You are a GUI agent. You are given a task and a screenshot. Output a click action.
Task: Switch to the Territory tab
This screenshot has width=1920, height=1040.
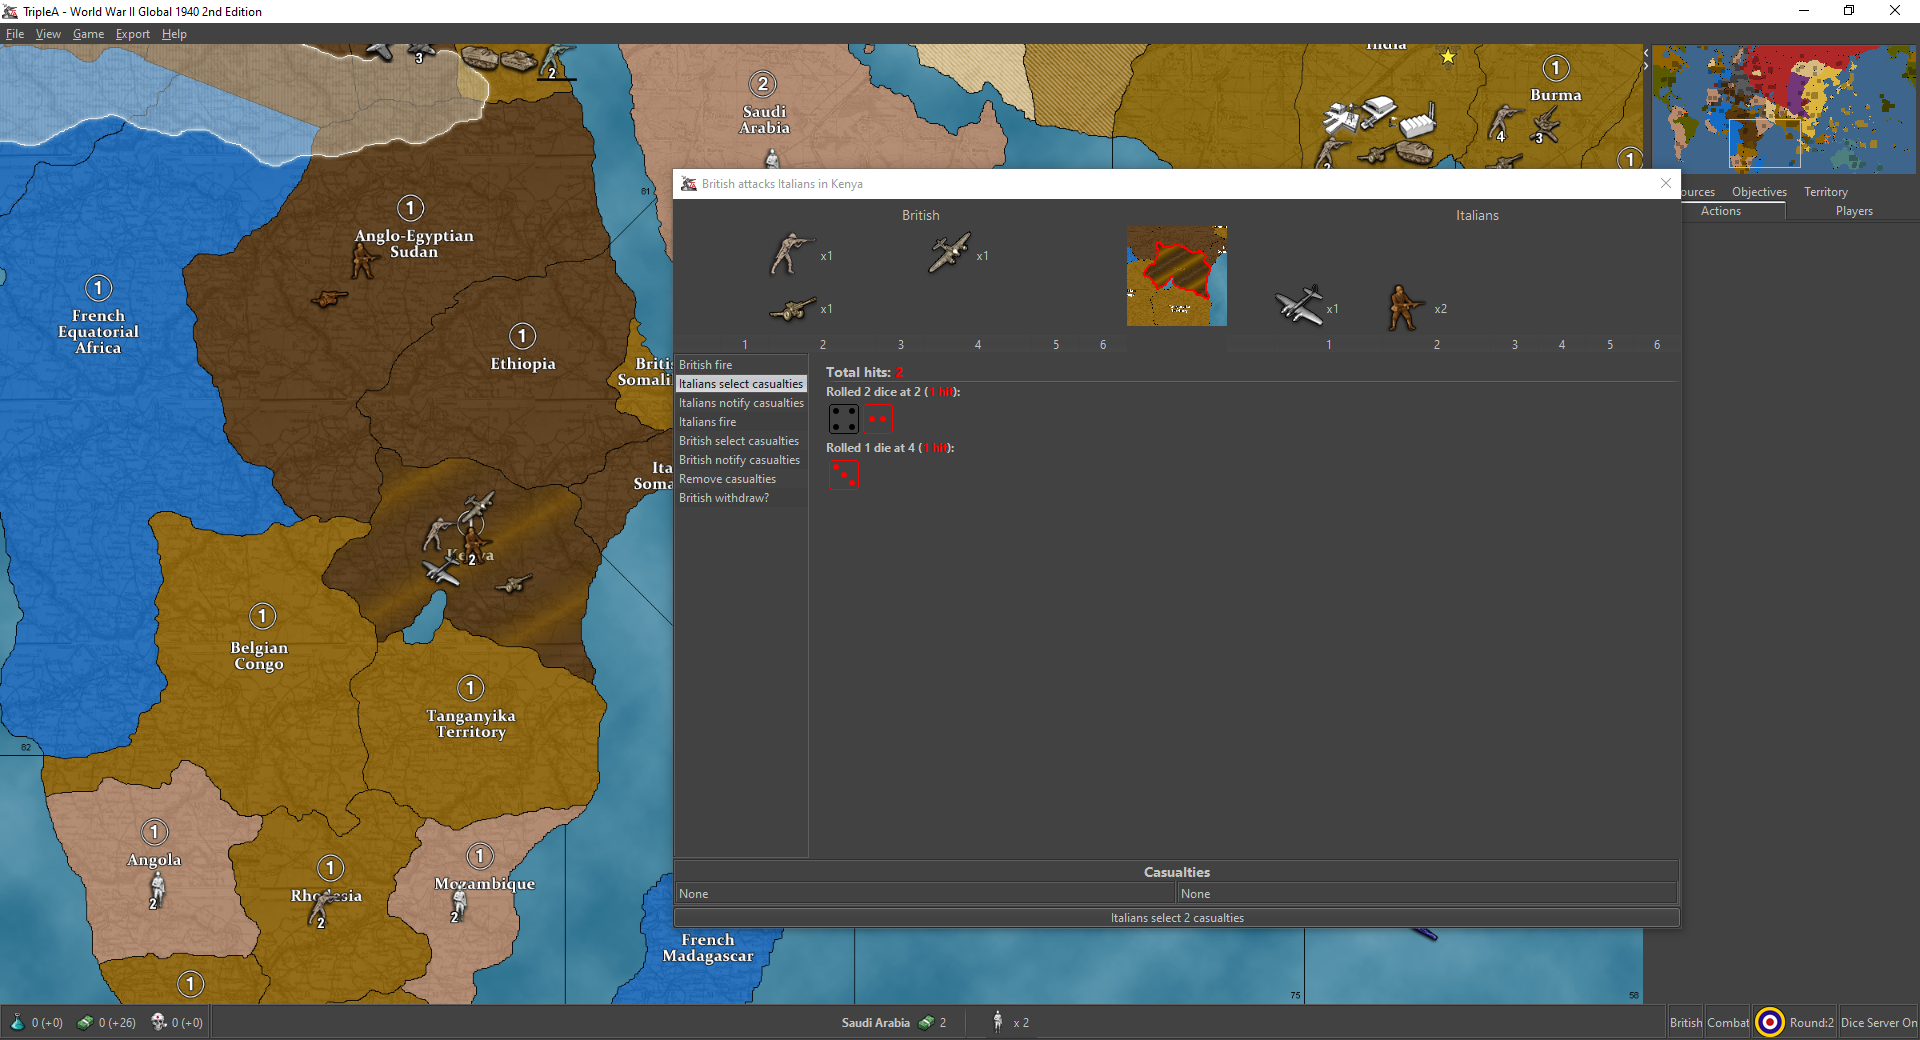[x=1825, y=192]
